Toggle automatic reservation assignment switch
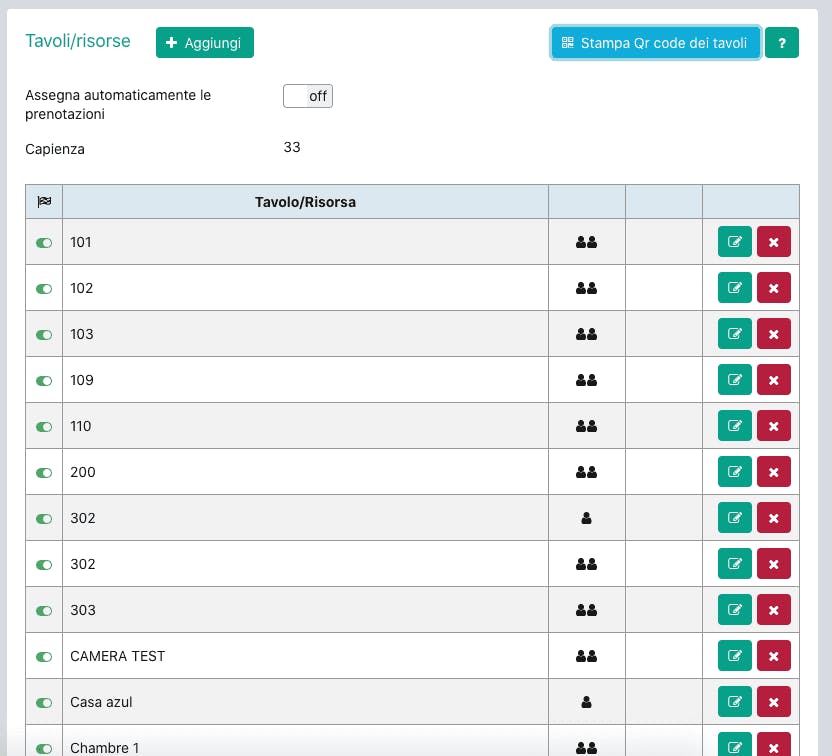This screenshot has width=832, height=756. tap(308, 96)
